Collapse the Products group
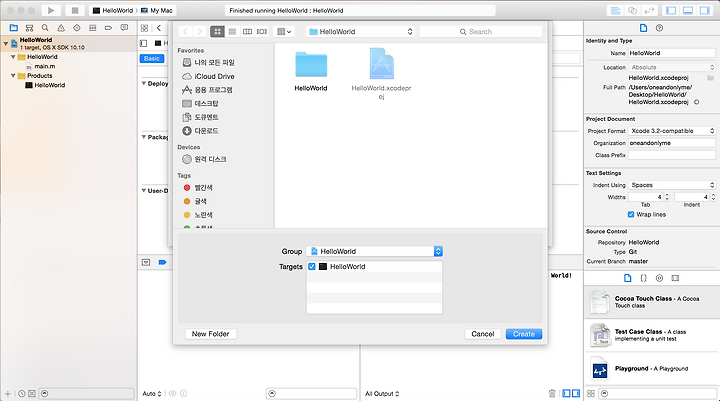 point(13,76)
